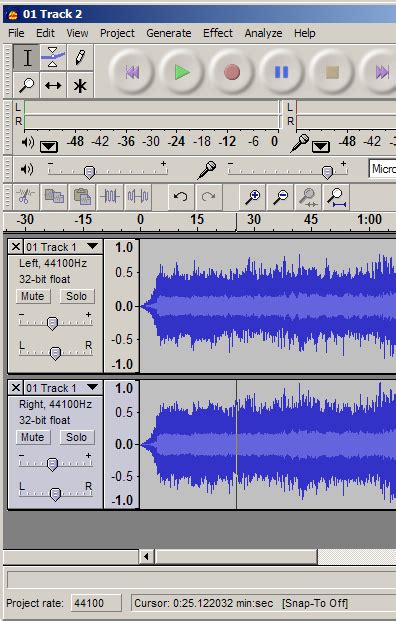This screenshot has width=396, height=621.
Task: Open the Right channel 01 Track 1 menu
Action: 63,388
